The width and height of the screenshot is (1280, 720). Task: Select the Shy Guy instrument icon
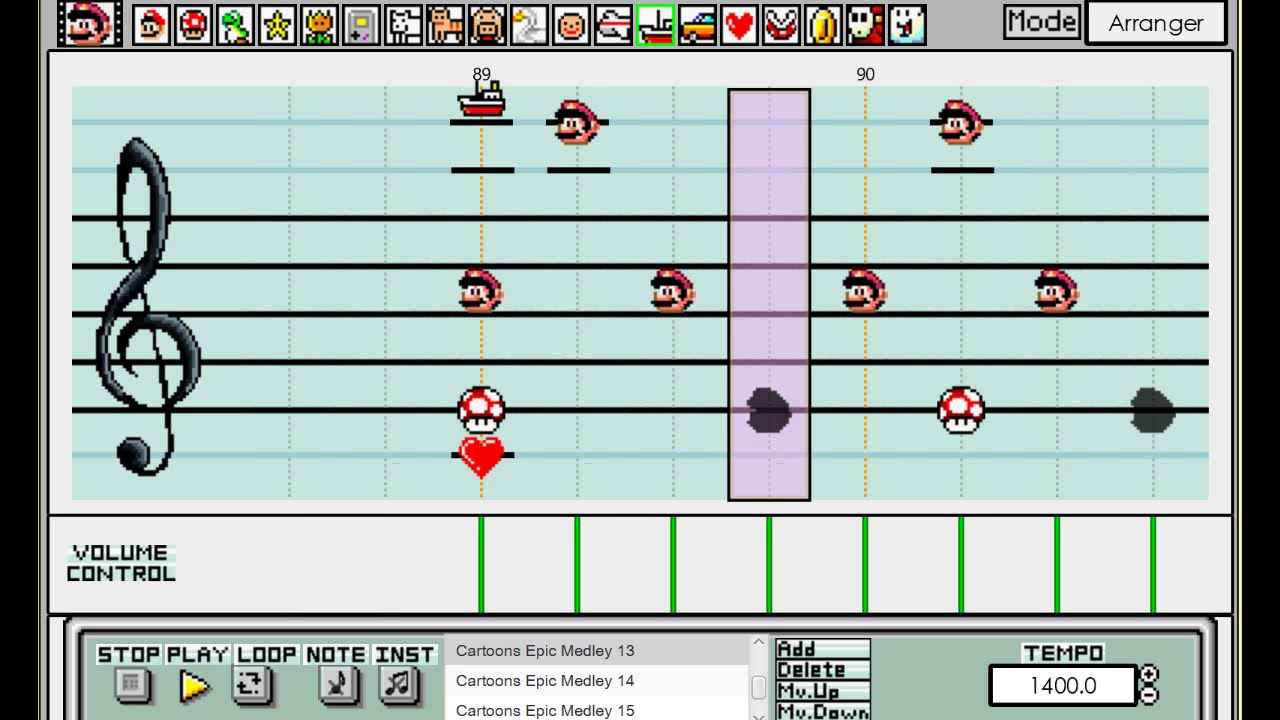[x=865, y=25]
